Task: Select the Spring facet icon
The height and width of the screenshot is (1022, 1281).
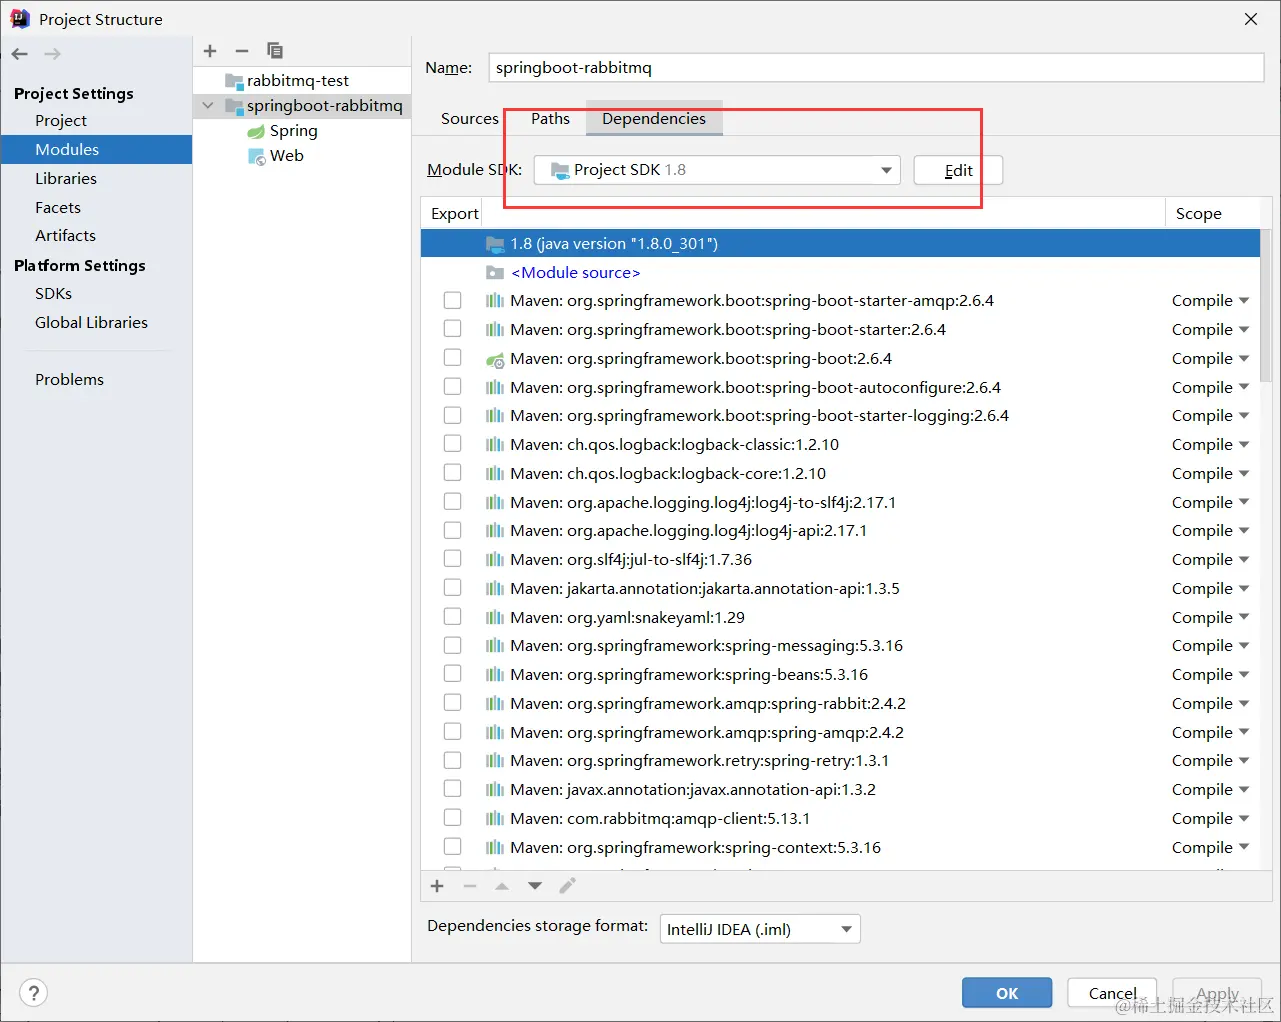Action: click(256, 131)
